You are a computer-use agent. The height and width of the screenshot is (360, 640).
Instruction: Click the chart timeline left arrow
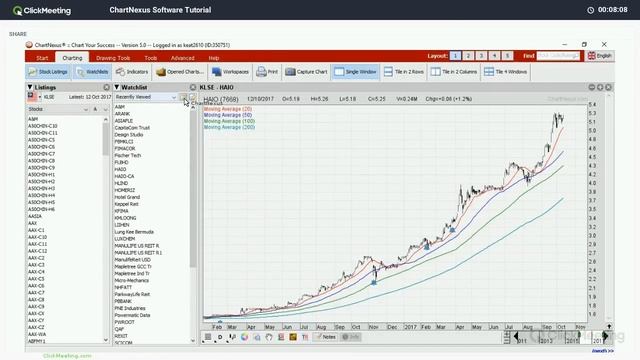pyautogui.click(x=516, y=336)
